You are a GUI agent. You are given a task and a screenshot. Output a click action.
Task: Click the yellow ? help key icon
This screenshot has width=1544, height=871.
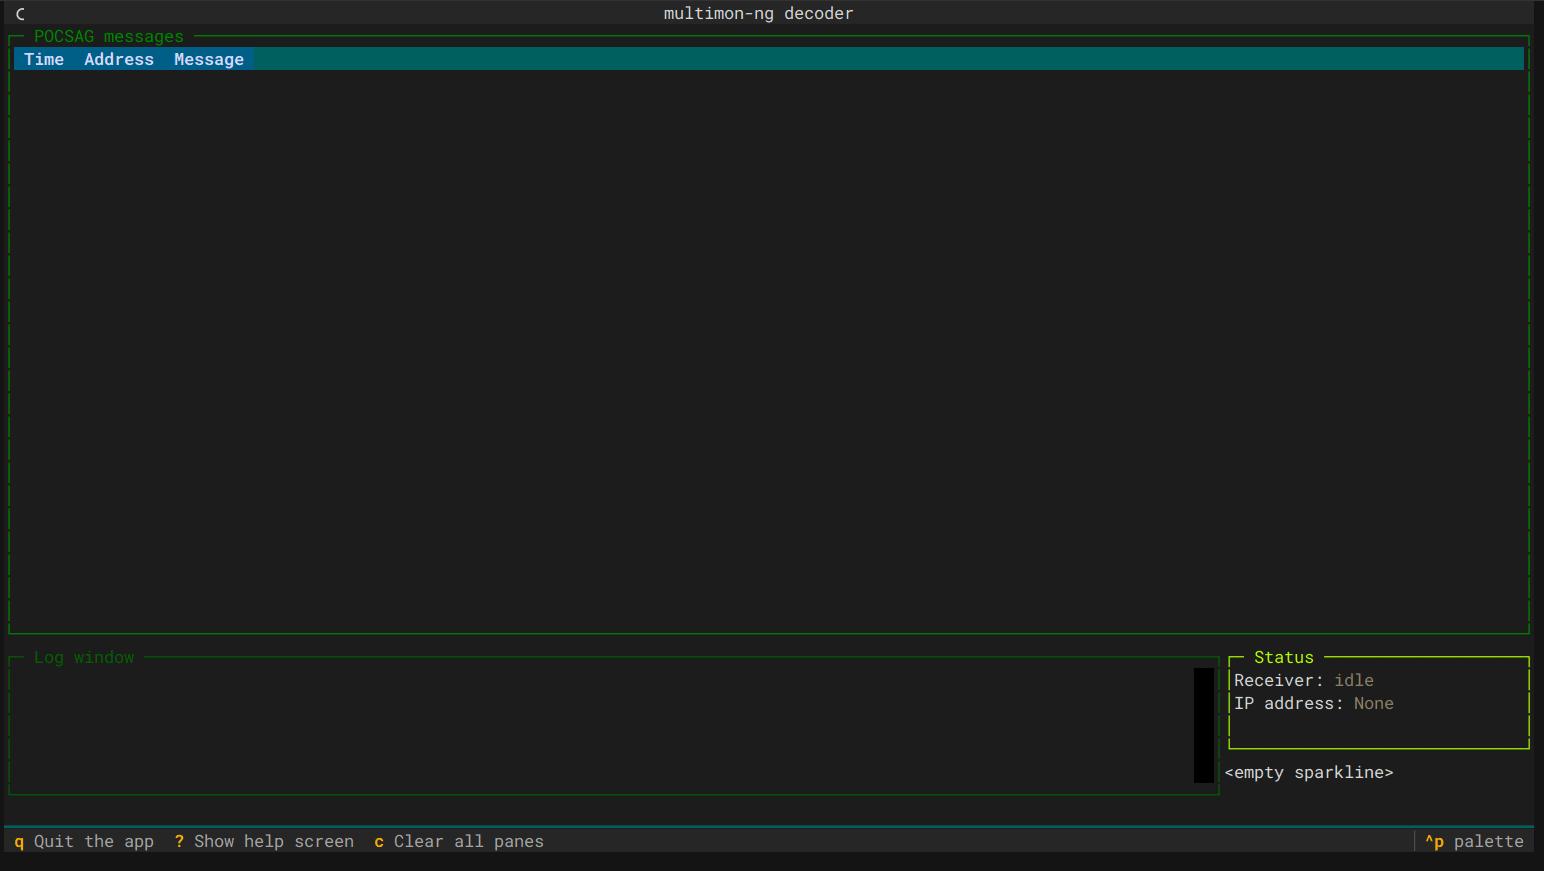point(178,841)
